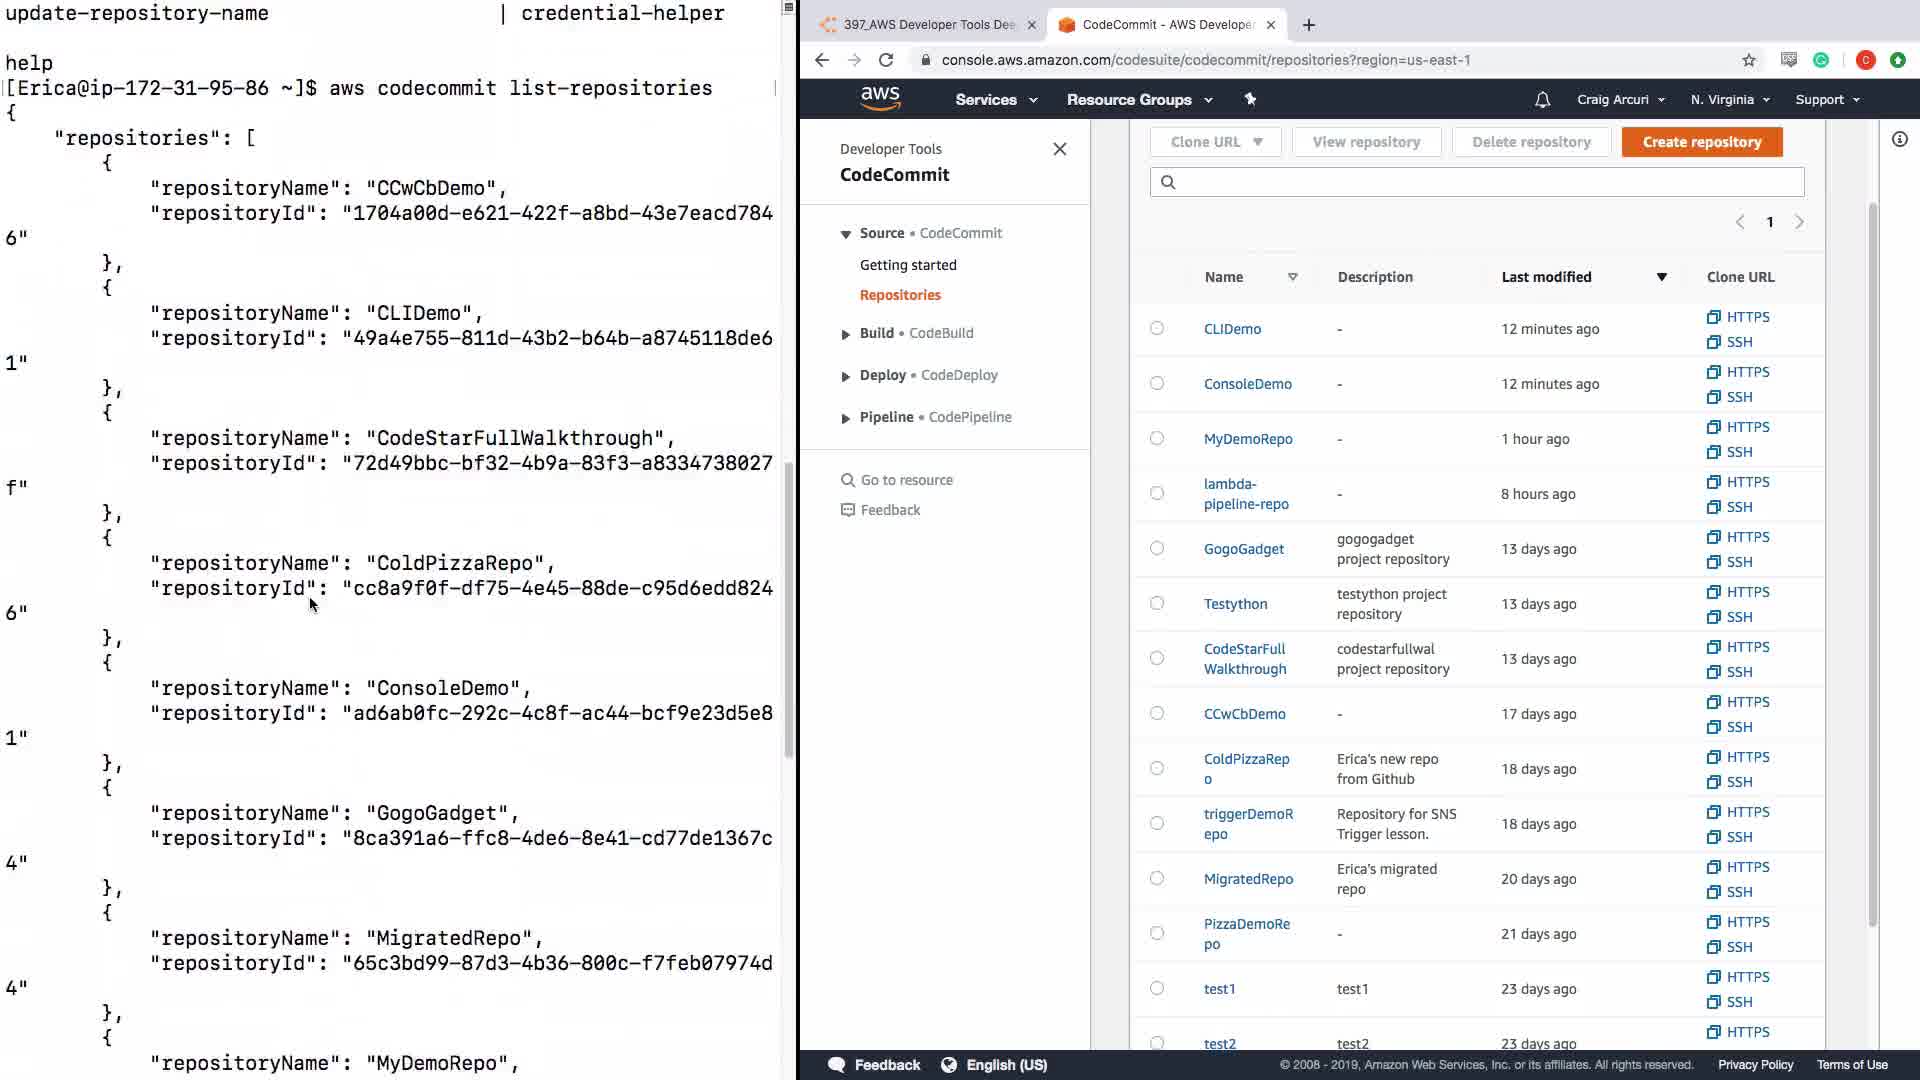Click the pin shortcuts icon in navbar
Image resolution: width=1920 pixels, height=1080 pixels.
(x=1250, y=99)
